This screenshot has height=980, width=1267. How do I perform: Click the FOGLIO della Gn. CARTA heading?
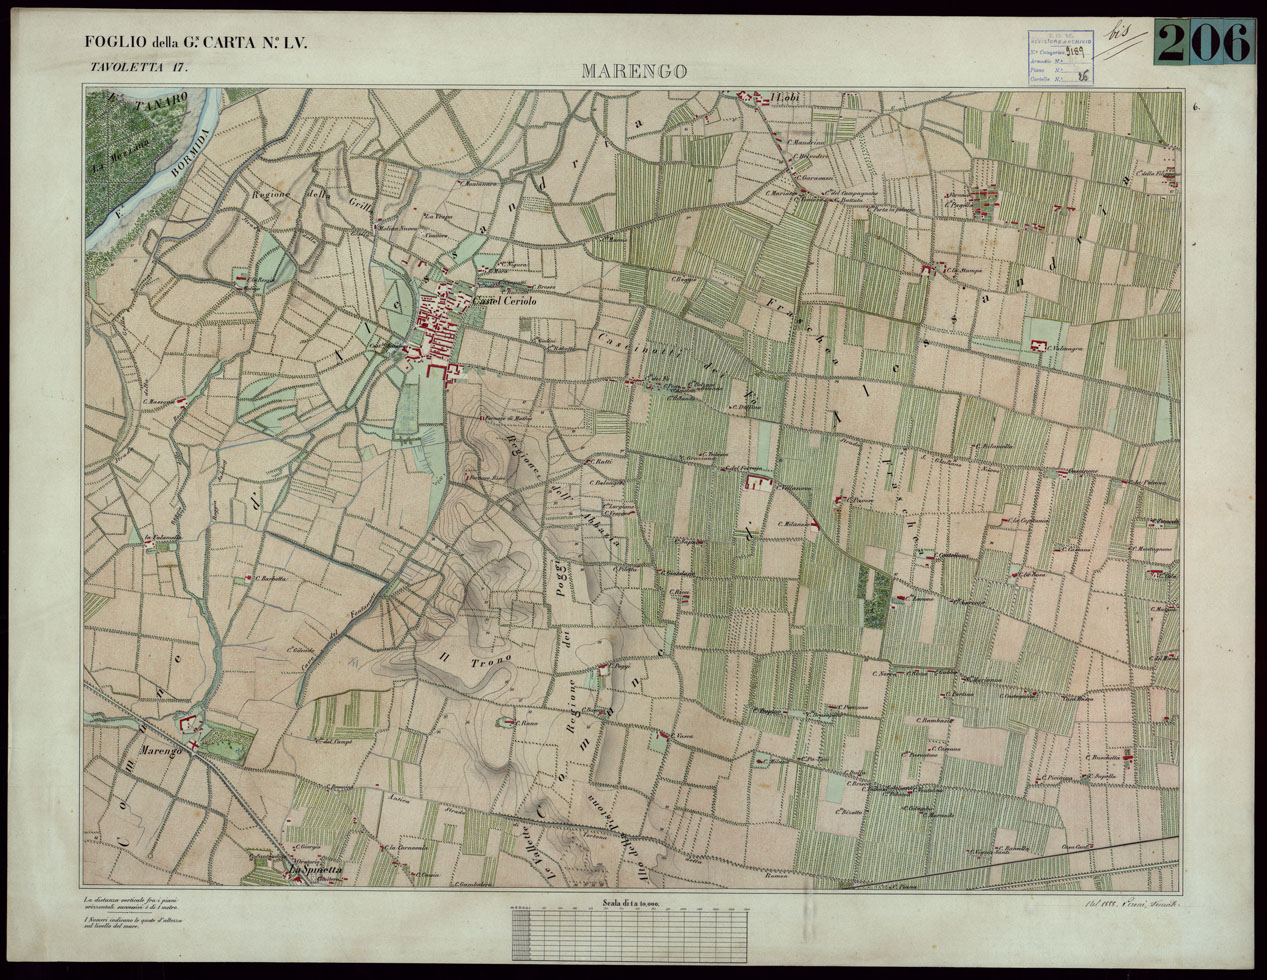pyautogui.click(x=196, y=42)
